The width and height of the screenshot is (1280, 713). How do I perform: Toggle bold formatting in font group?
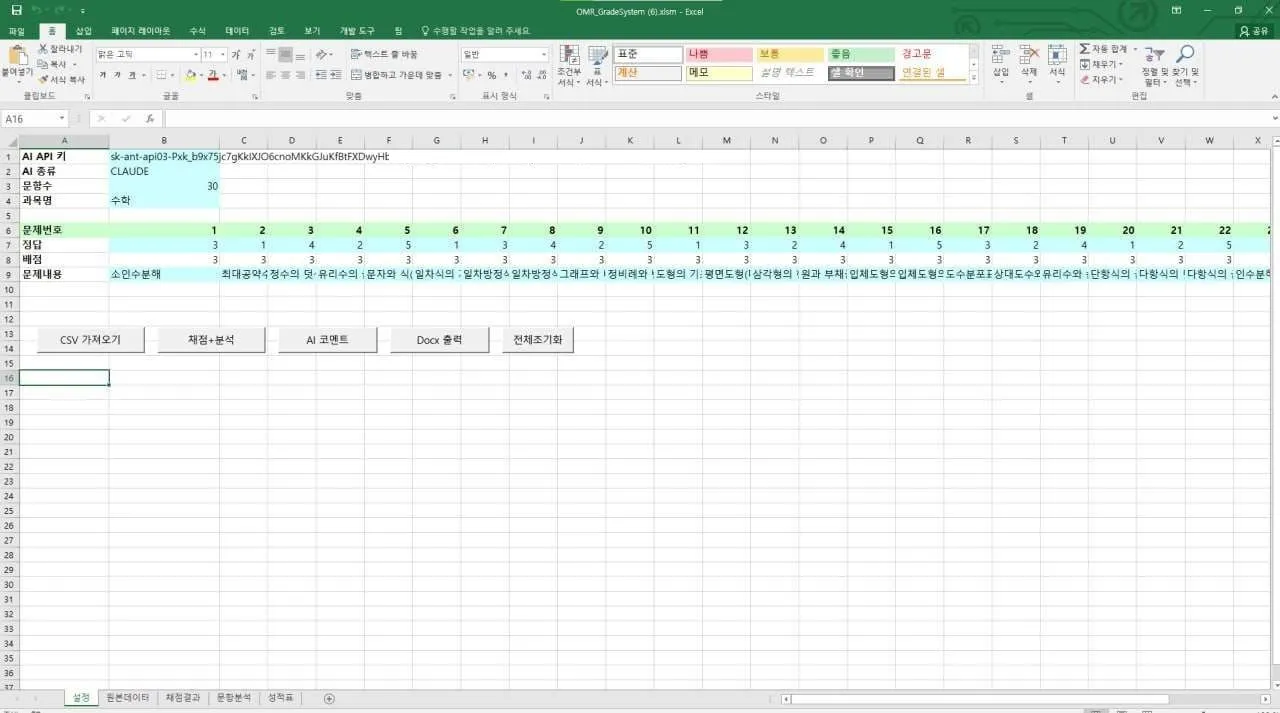(102, 75)
